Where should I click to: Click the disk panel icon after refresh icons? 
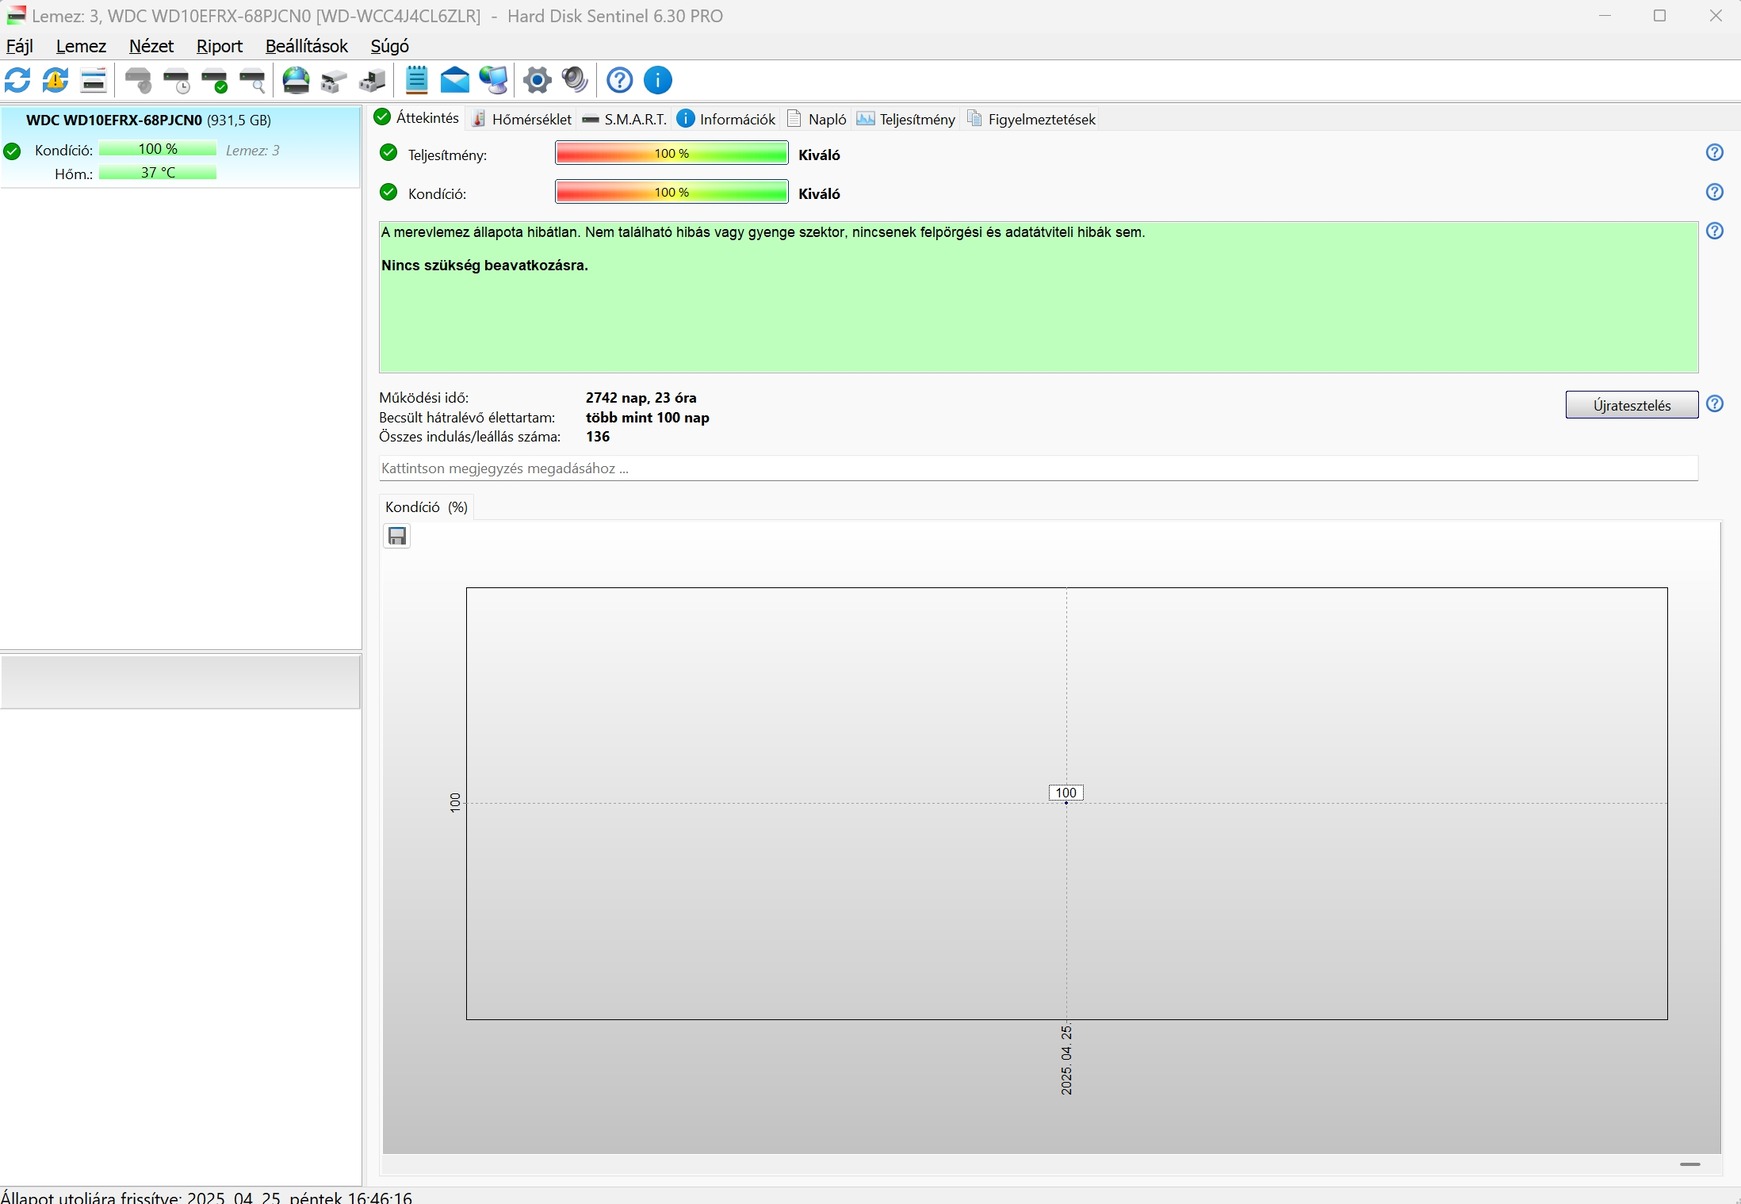[94, 80]
